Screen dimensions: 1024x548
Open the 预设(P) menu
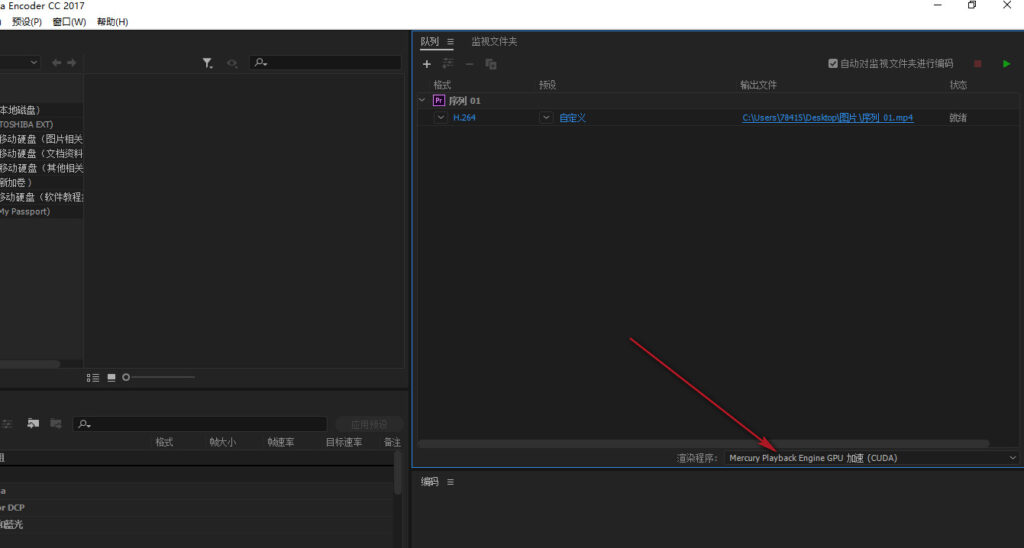coord(27,22)
